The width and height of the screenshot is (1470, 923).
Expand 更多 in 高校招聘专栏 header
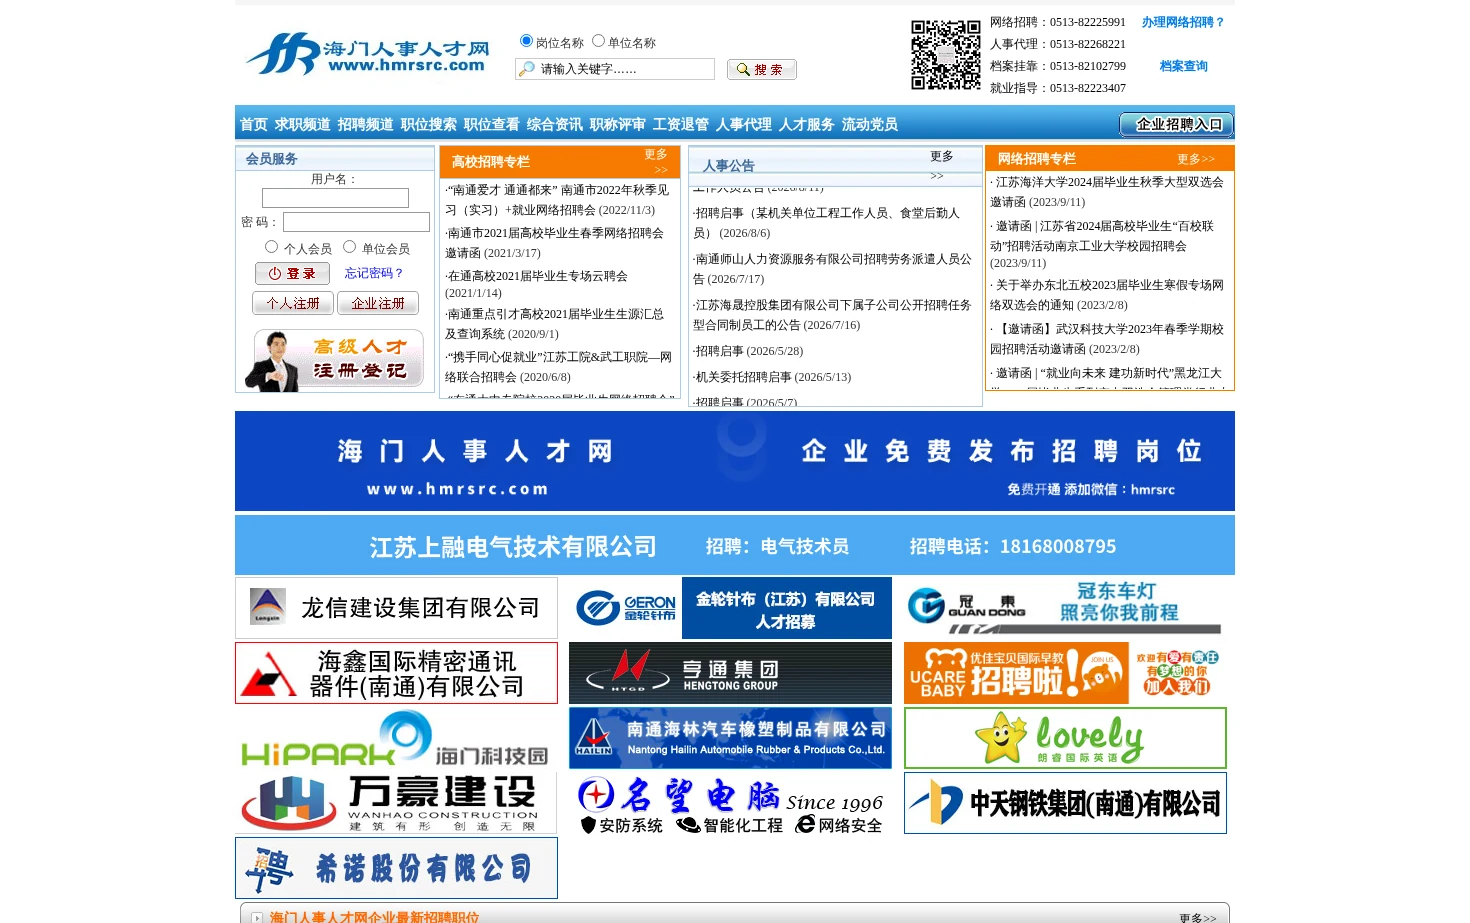[x=656, y=161]
